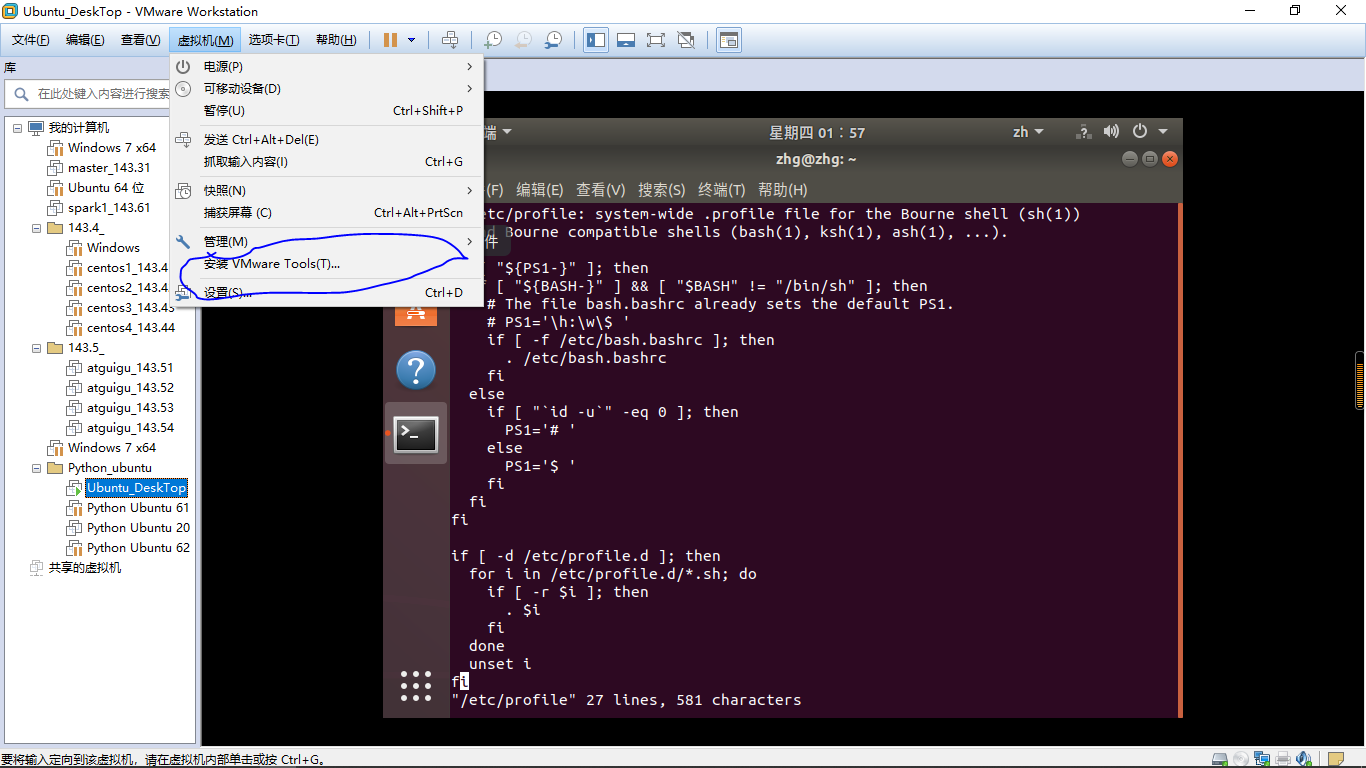1366x768 pixels.
Task: Collapse the Python_ubuntu folder node
Action: click(x=36, y=468)
